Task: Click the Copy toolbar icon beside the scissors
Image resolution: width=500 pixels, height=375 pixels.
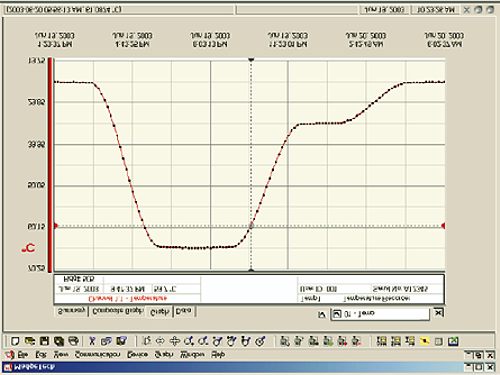Action: coord(106,341)
